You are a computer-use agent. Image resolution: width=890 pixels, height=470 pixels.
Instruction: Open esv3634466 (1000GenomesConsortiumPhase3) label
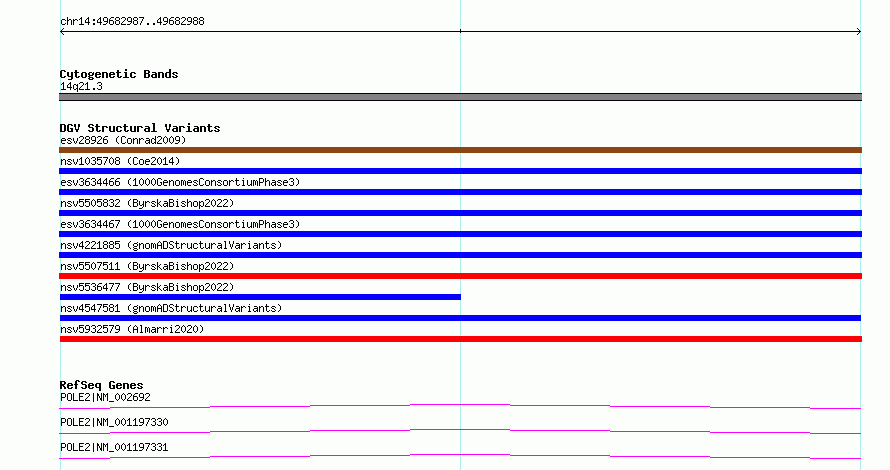pyautogui.click(x=180, y=182)
